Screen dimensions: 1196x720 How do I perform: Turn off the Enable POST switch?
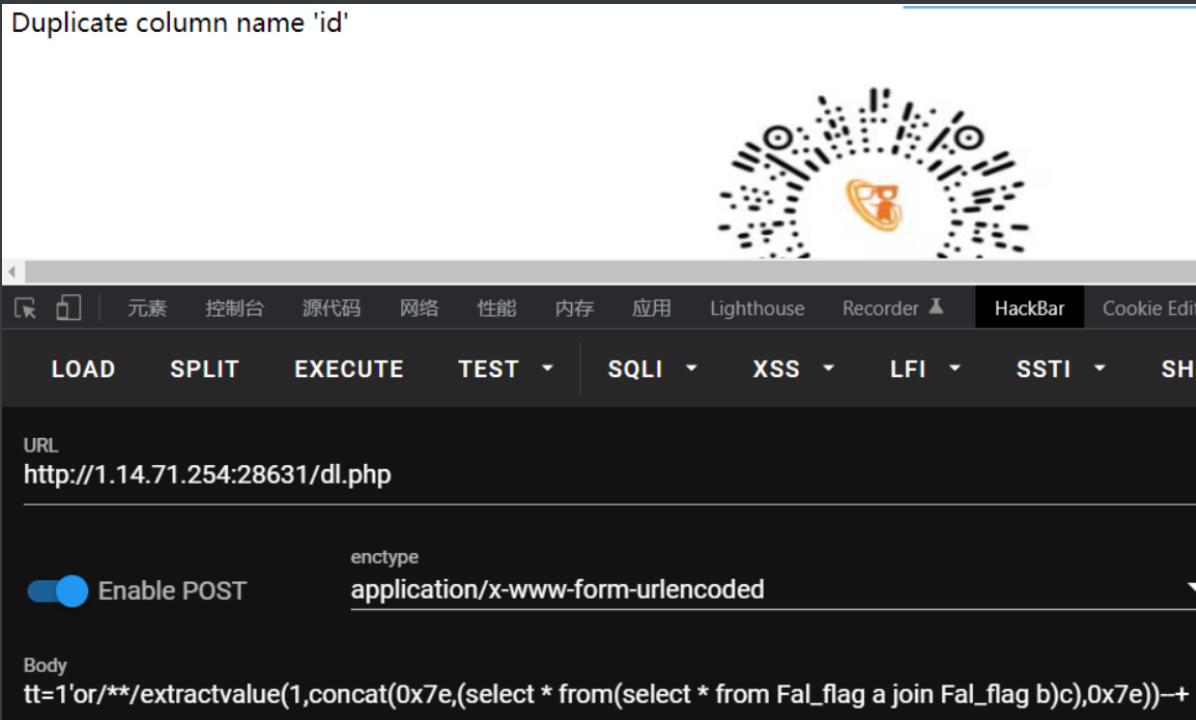coord(58,591)
